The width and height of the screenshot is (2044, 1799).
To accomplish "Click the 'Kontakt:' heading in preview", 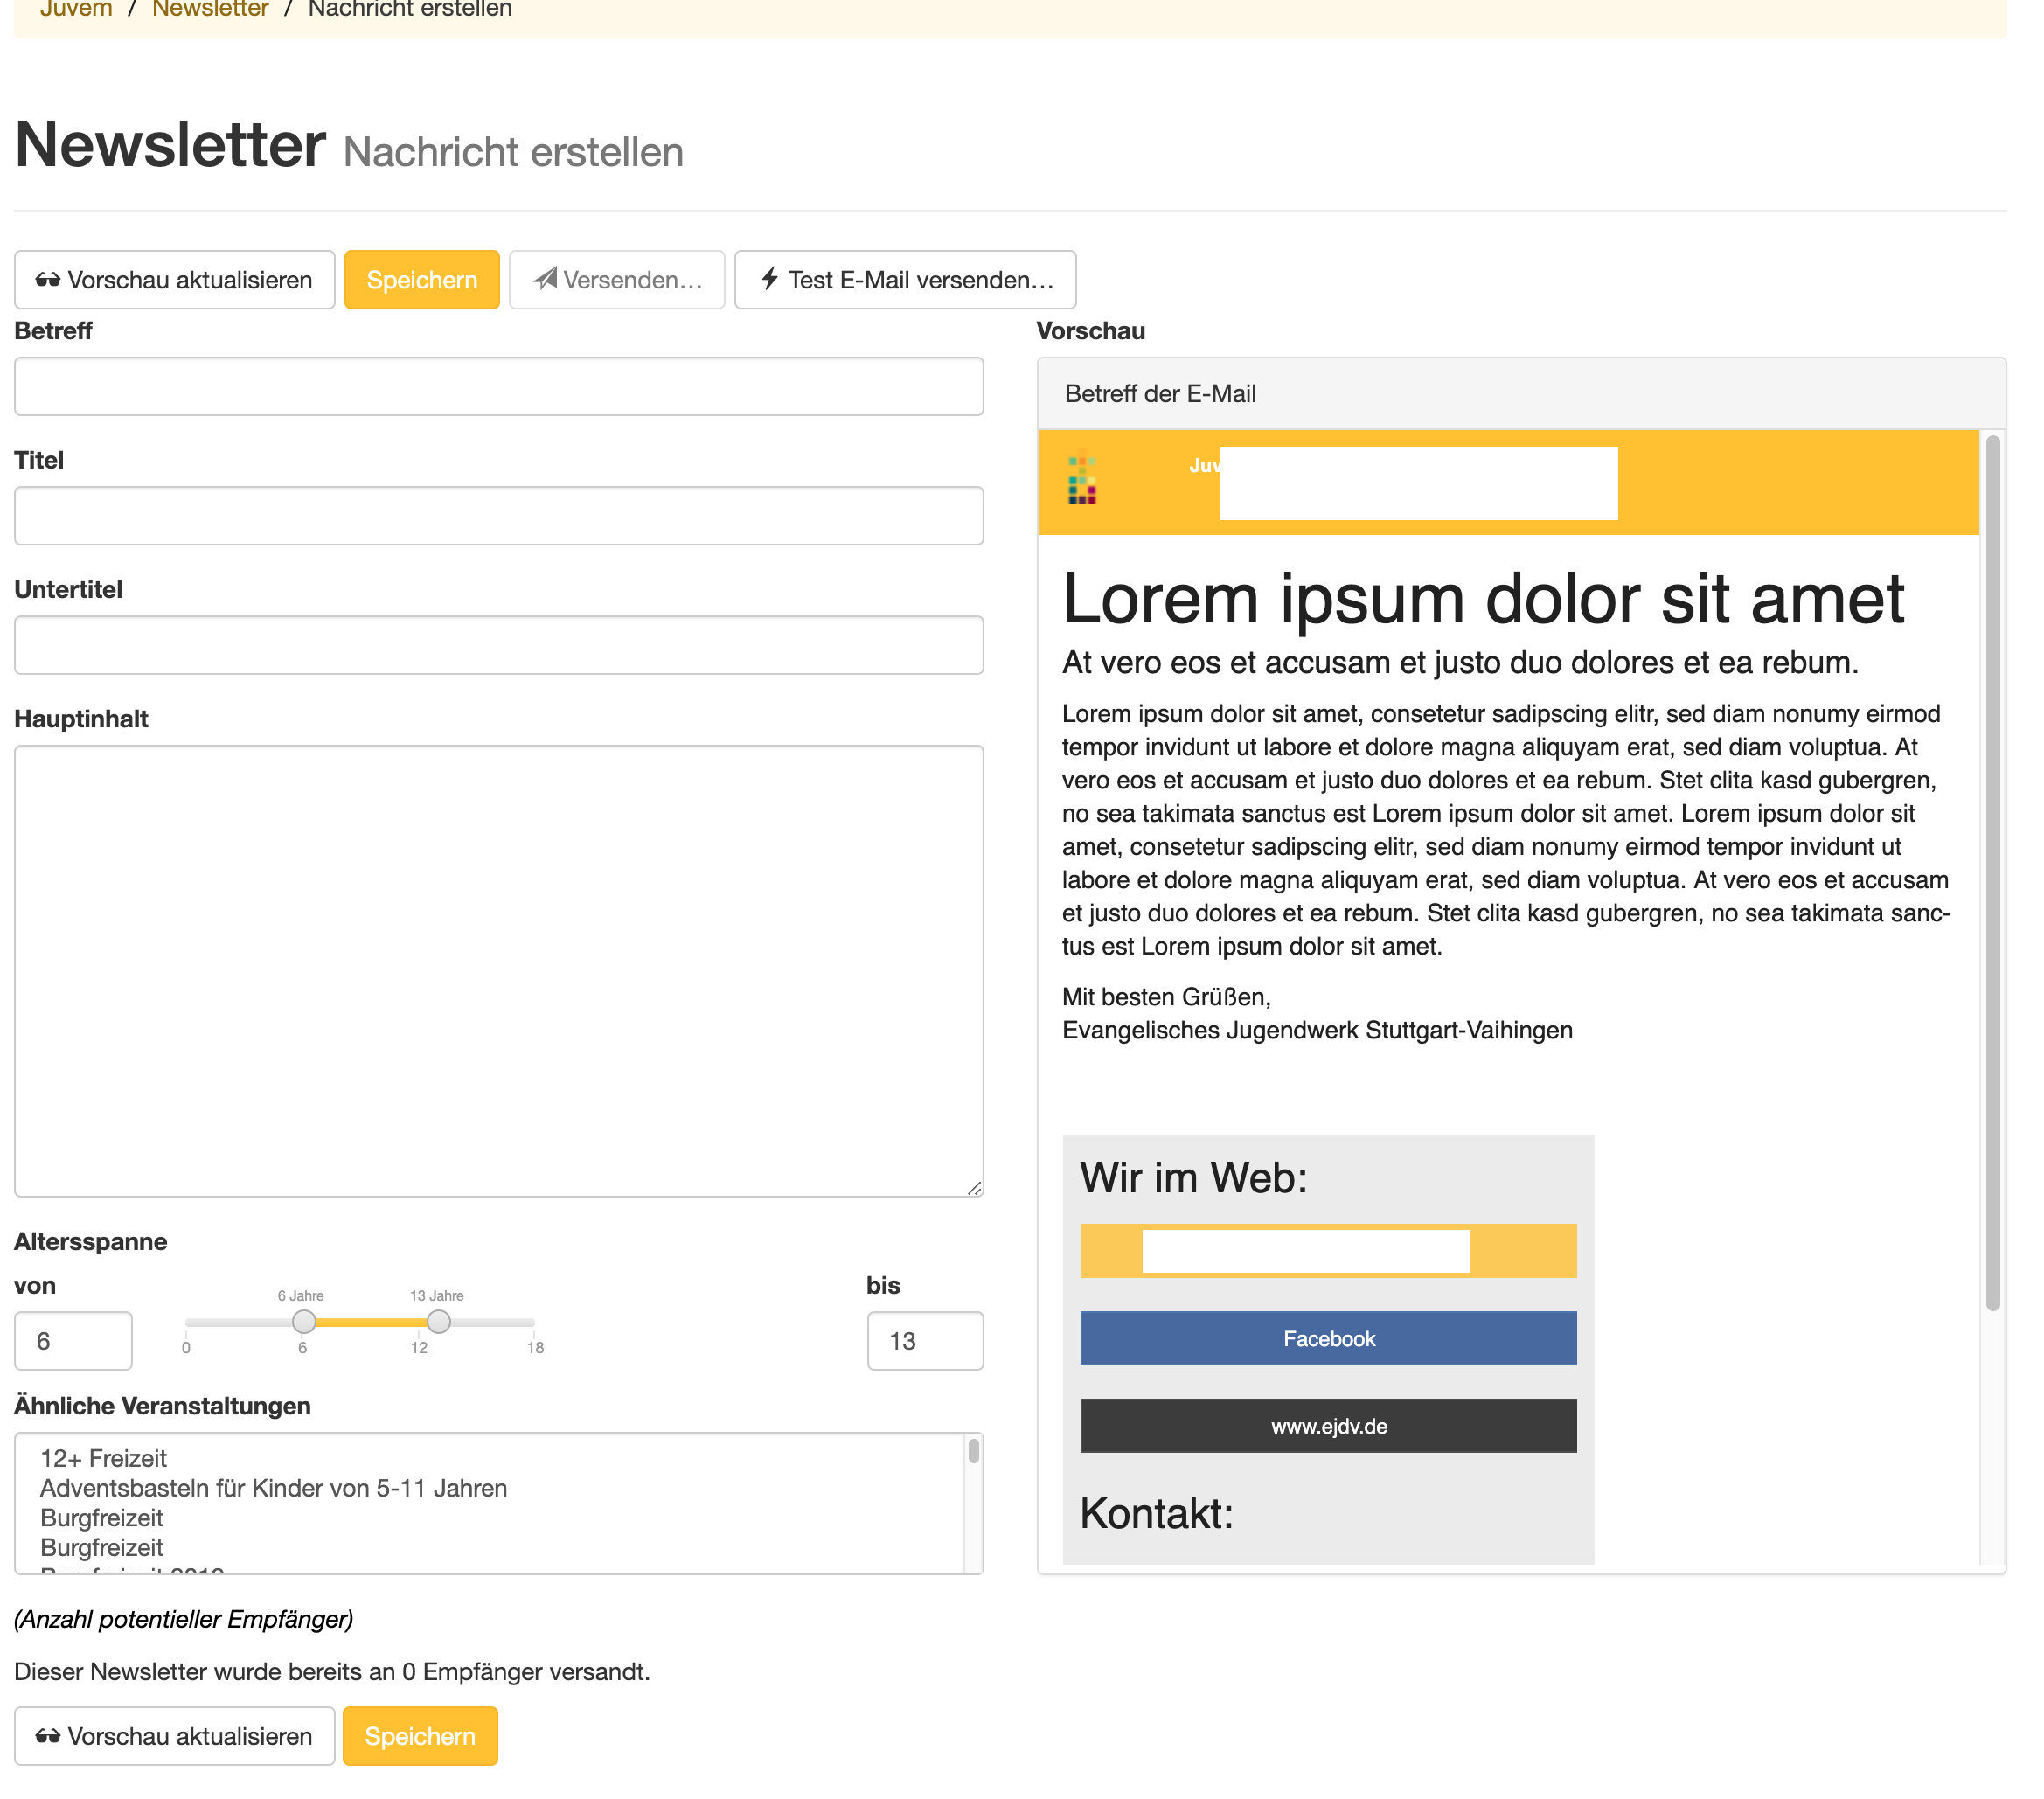I will (x=1156, y=1513).
